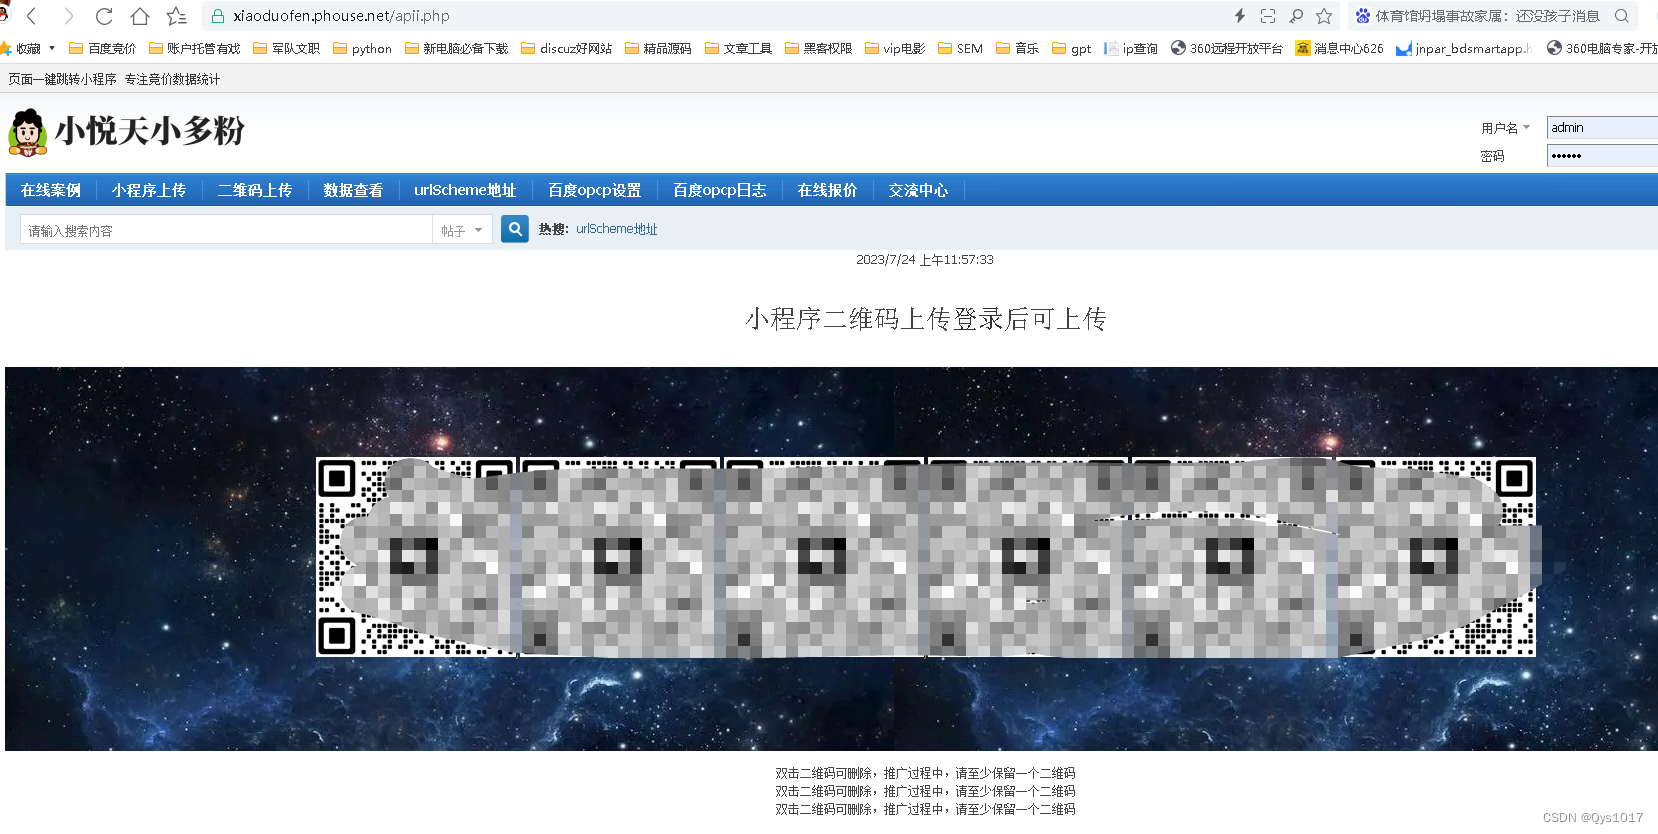Open the 在线案例 menu item
This screenshot has width=1658, height=834.
coord(51,190)
